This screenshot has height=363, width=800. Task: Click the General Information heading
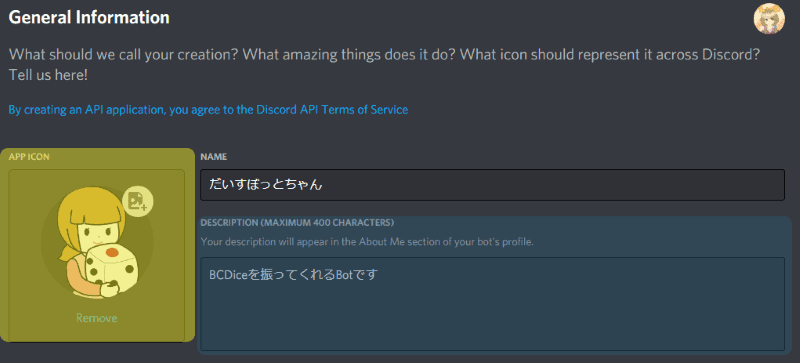point(89,17)
